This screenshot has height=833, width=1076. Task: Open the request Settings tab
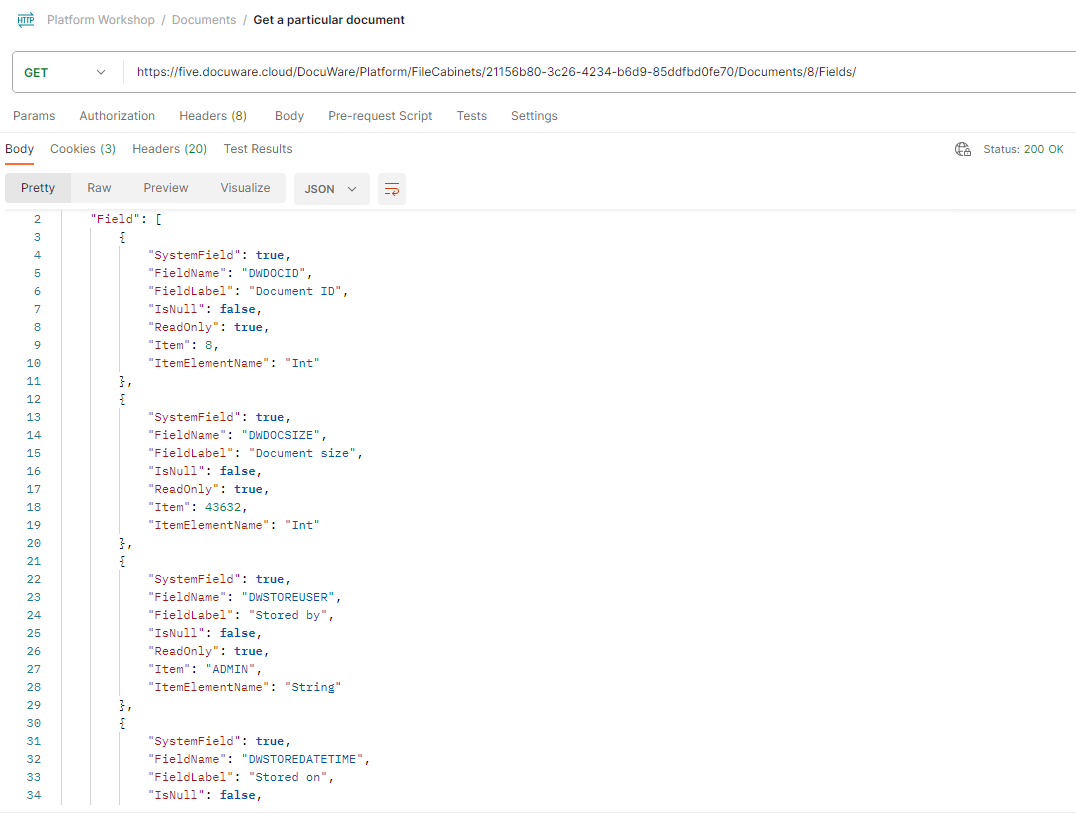pos(534,116)
